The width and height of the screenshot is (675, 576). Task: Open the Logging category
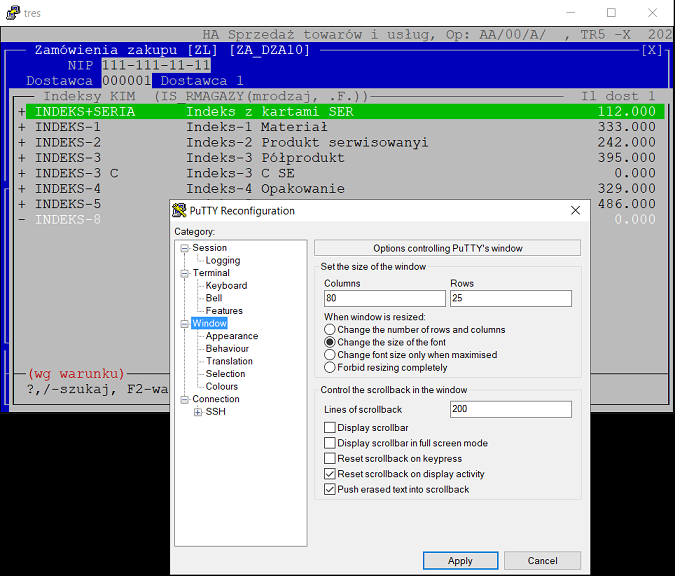(223, 260)
